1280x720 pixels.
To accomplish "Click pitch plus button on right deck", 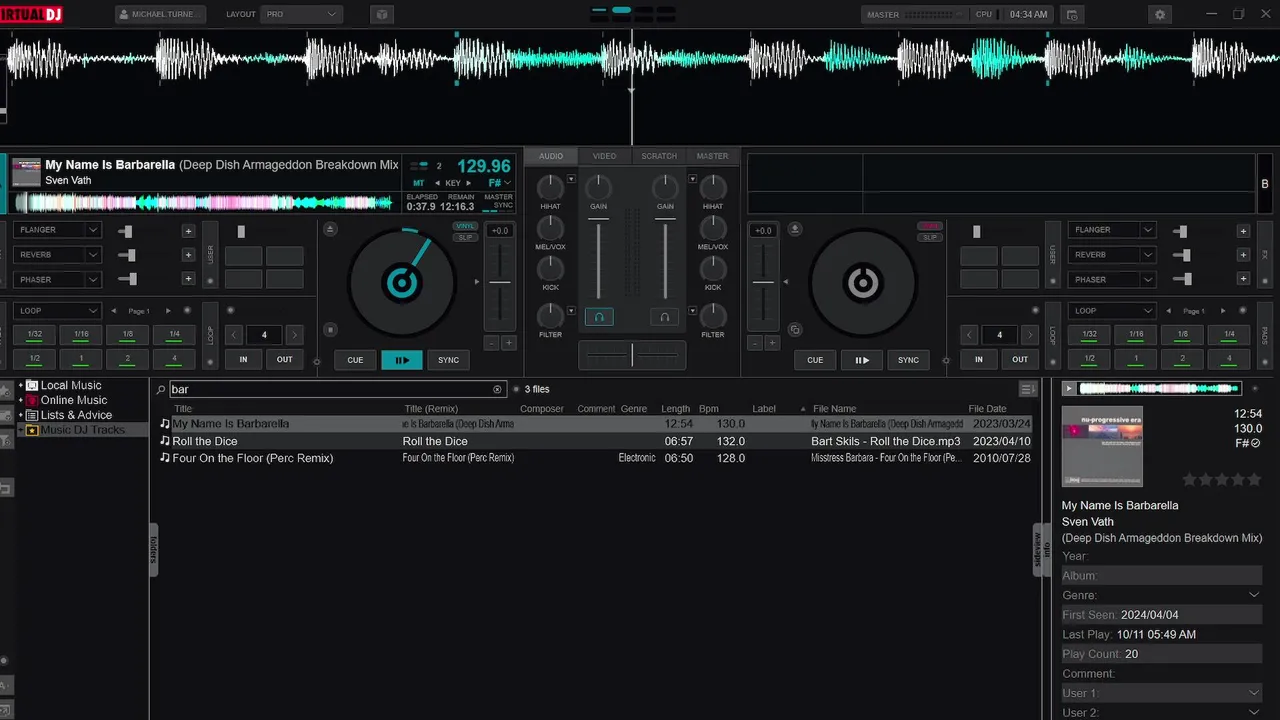I will pos(772,343).
